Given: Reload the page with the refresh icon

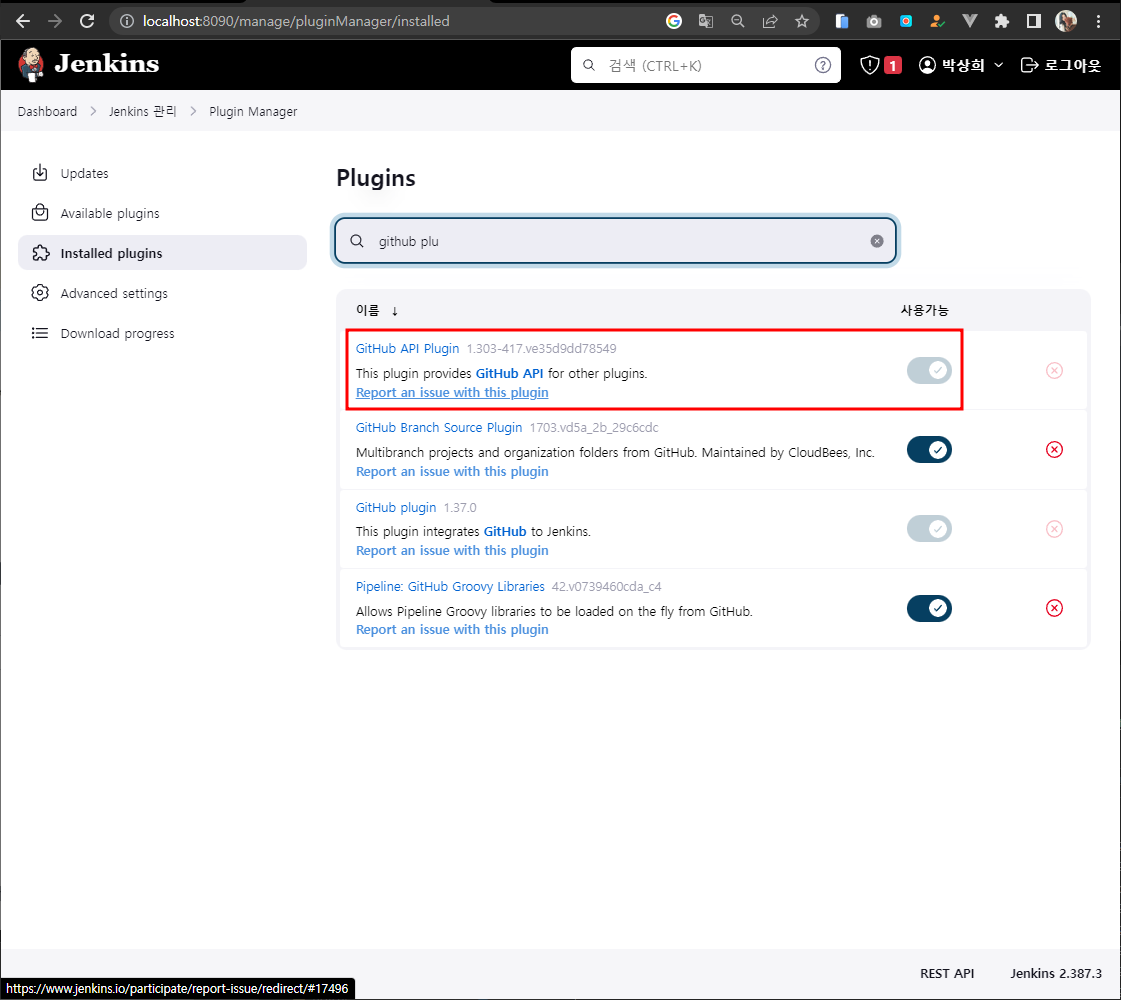Looking at the screenshot, I should pyautogui.click(x=87, y=21).
